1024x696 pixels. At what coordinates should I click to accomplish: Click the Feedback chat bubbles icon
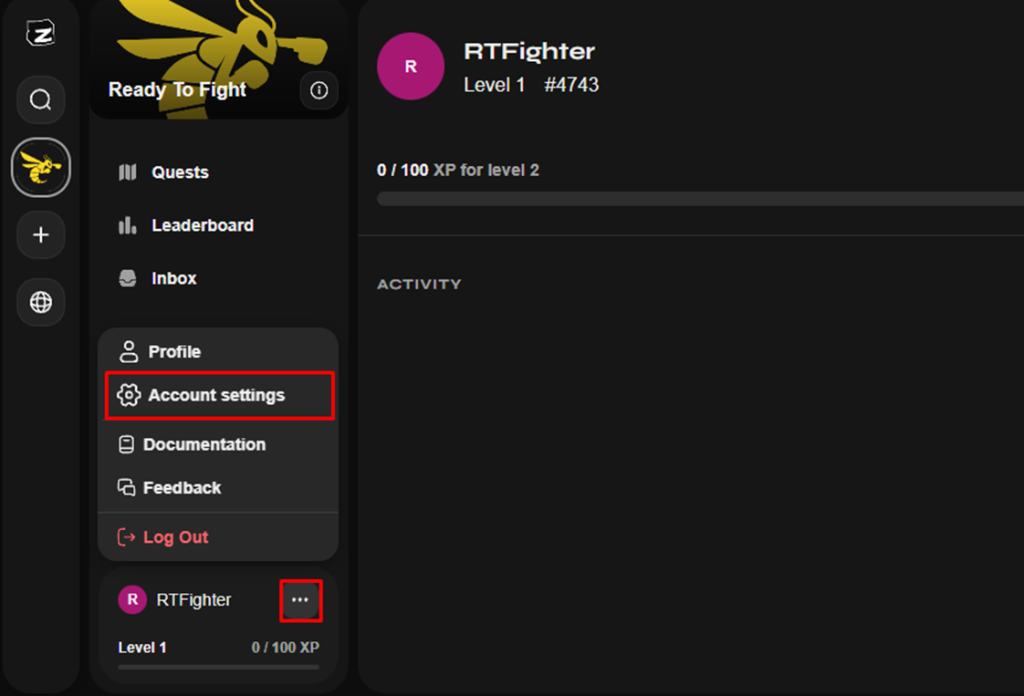[x=126, y=488]
